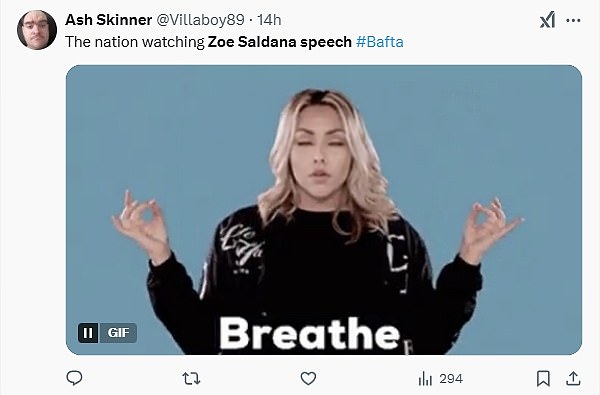Visit the Ash Skinner display name link
The width and height of the screenshot is (600, 395).
coord(108,20)
